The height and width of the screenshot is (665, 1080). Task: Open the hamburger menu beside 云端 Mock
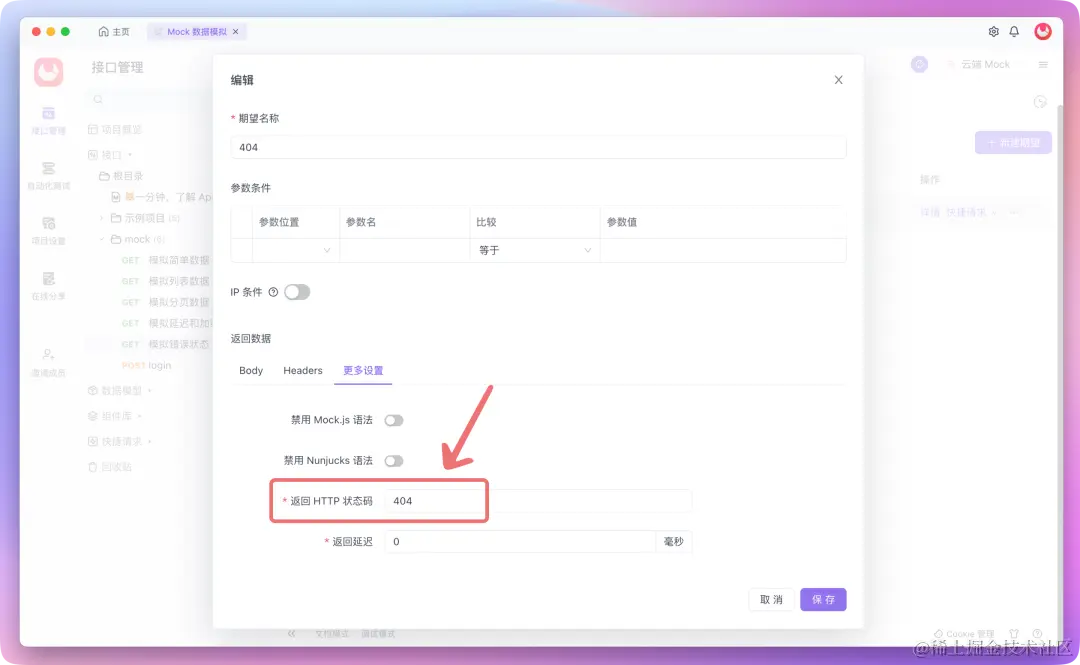[1043, 65]
